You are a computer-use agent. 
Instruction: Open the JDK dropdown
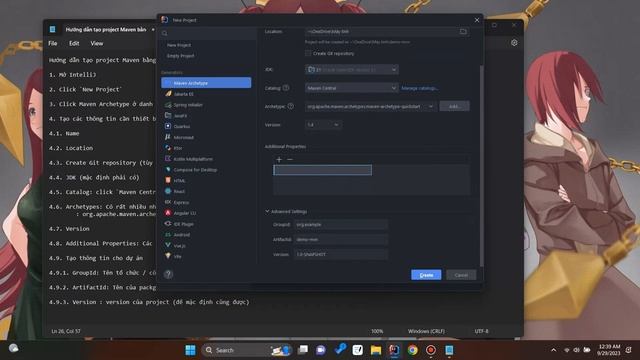(352, 70)
